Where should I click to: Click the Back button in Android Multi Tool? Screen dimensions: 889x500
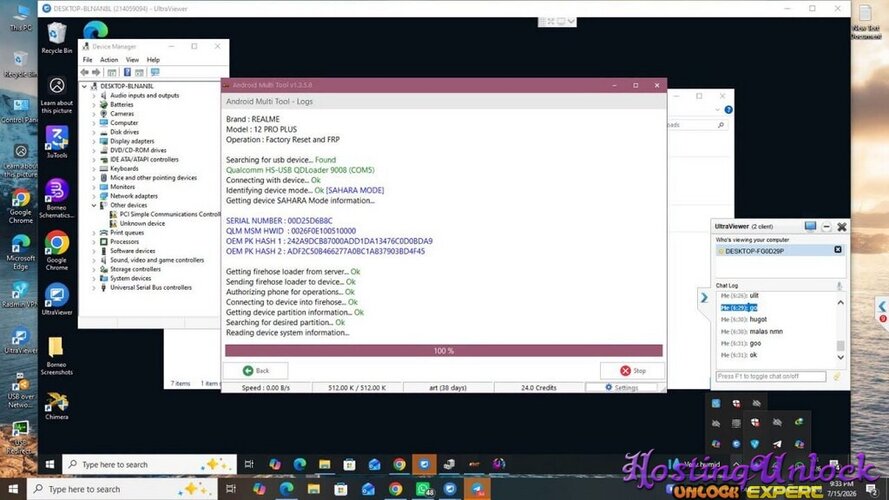(x=256, y=371)
